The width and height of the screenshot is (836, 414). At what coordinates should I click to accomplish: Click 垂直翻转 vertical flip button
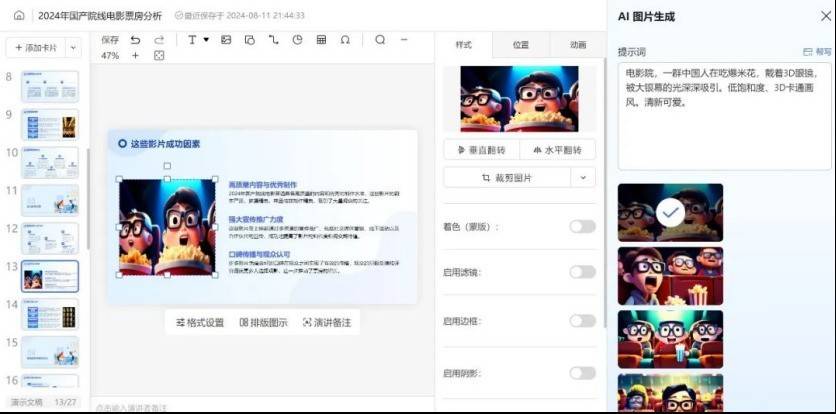click(481, 150)
